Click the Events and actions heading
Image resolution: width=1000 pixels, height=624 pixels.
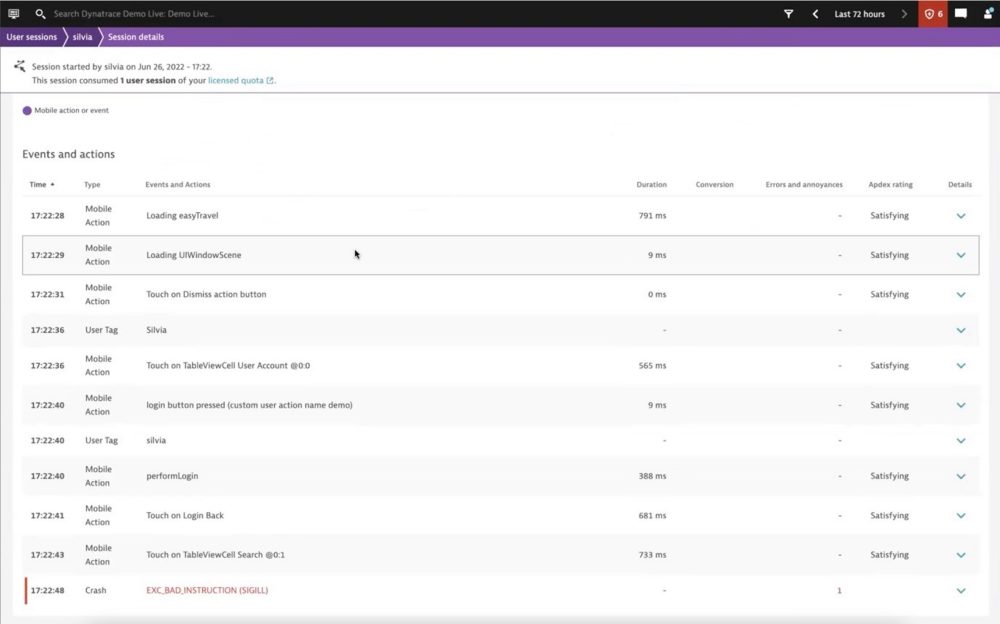(68, 154)
